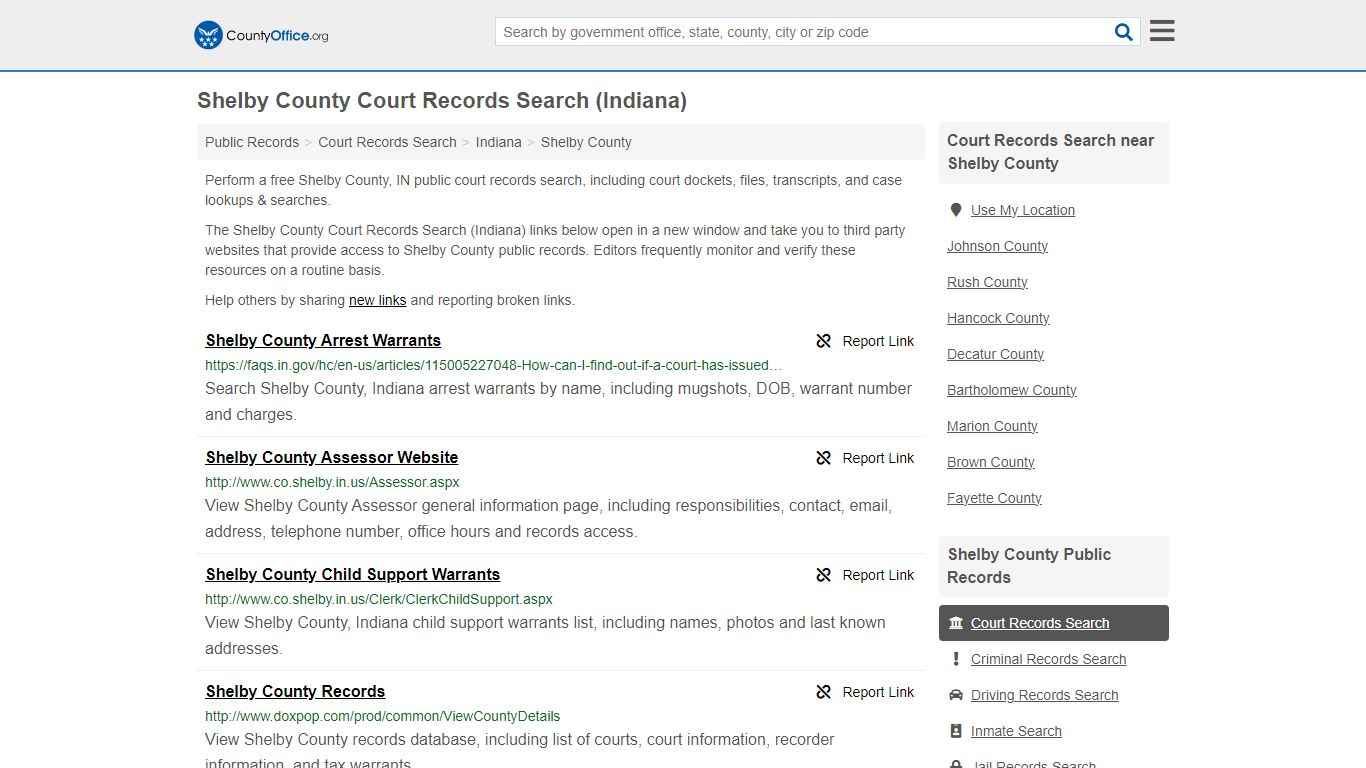
Task: Click Report Link text for Arrest Warrants
Action: pyautogui.click(x=878, y=341)
